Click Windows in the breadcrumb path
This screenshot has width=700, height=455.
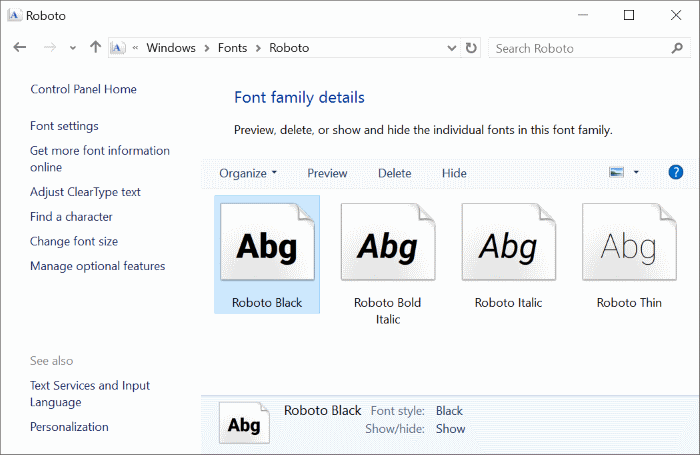click(x=171, y=48)
